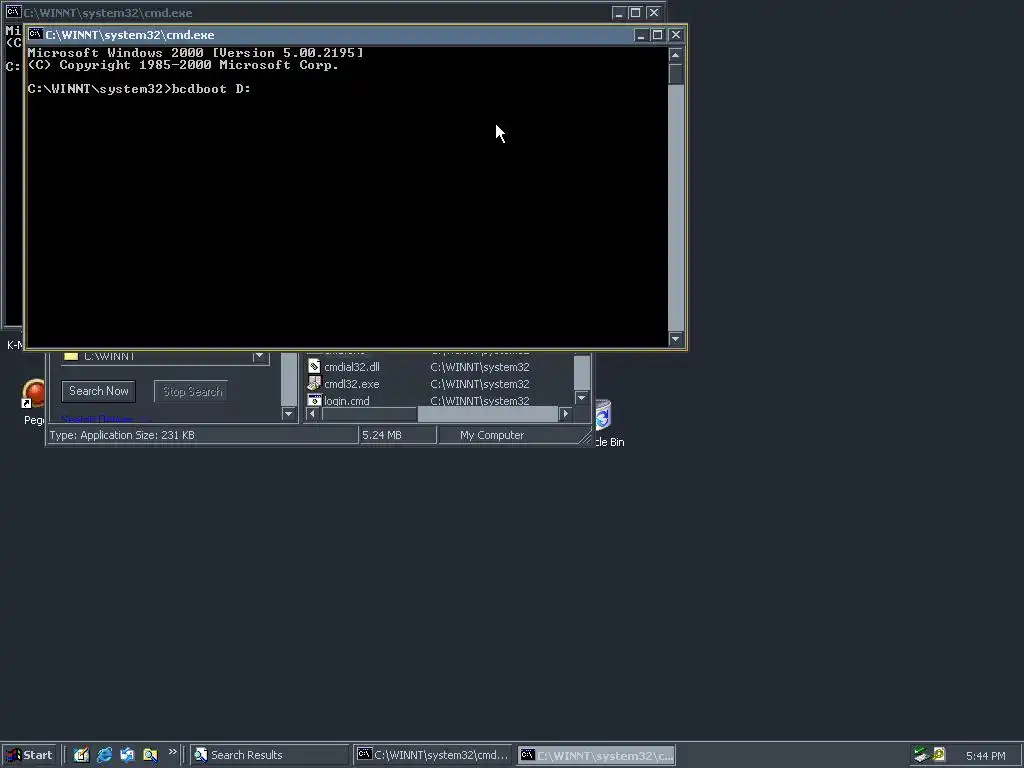Select the active cmd.exe taskbar button

tap(596, 755)
